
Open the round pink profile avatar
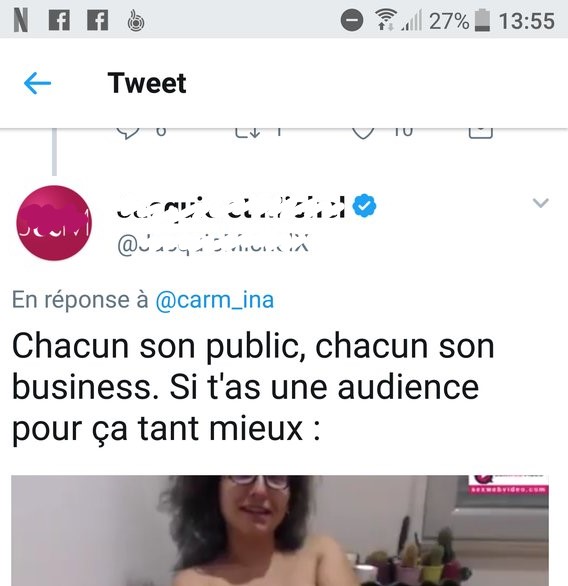tap(54, 223)
